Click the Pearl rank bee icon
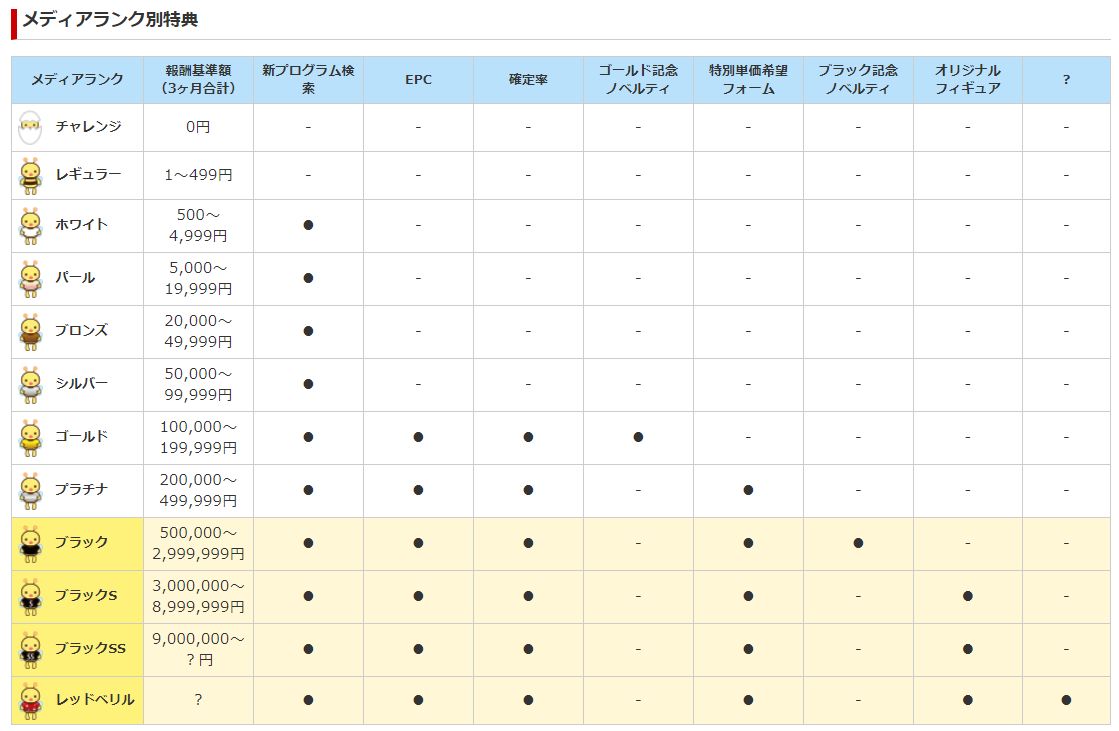This screenshot has width=1119, height=731. pyautogui.click(x=31, y=279)
